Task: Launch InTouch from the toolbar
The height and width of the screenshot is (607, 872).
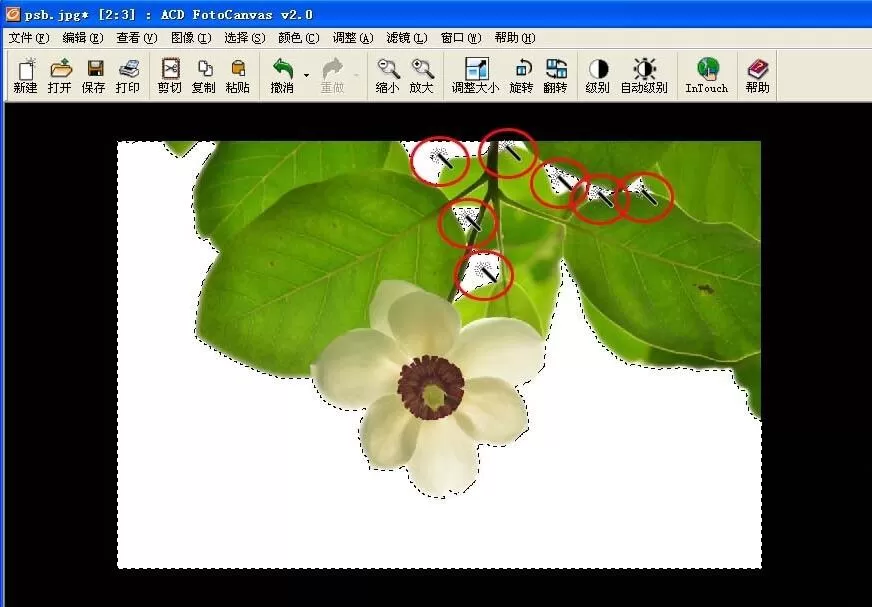Action: (707, 76)
